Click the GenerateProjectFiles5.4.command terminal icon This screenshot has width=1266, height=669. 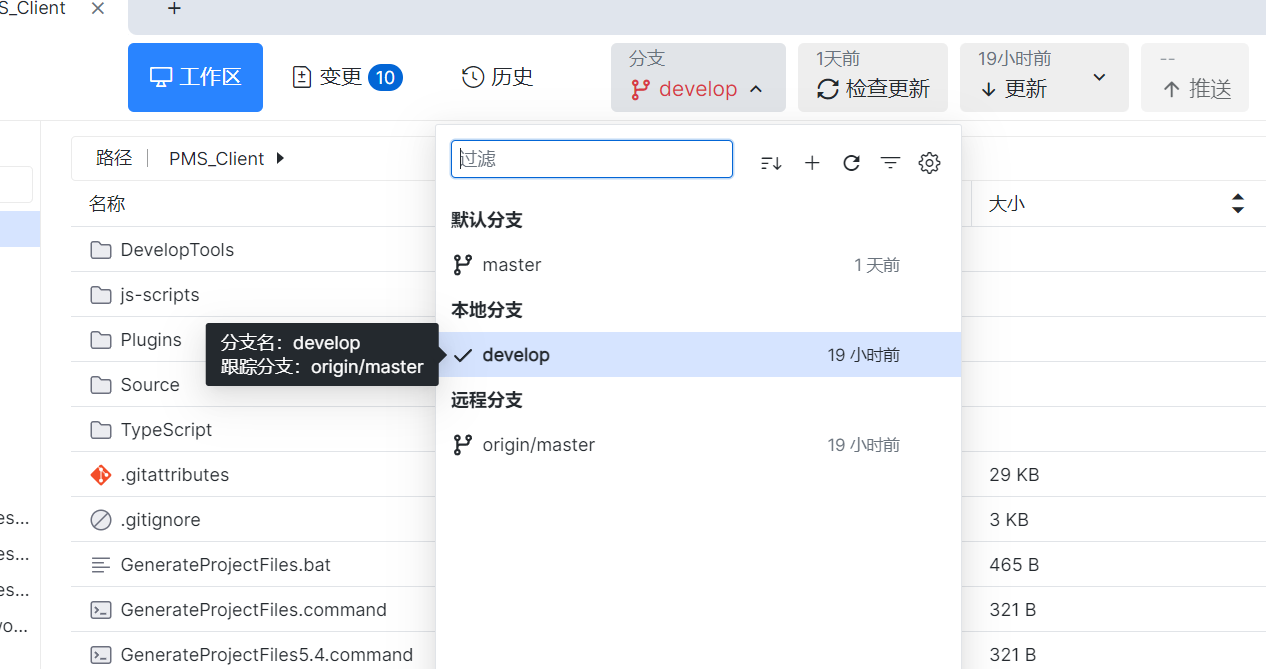[101, 655]
